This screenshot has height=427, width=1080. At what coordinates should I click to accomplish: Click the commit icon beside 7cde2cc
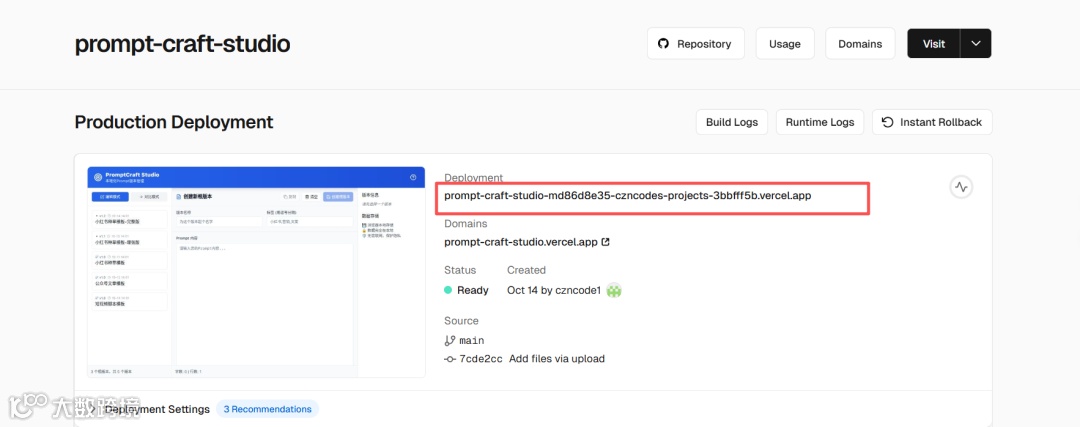(x=450, y=359)
